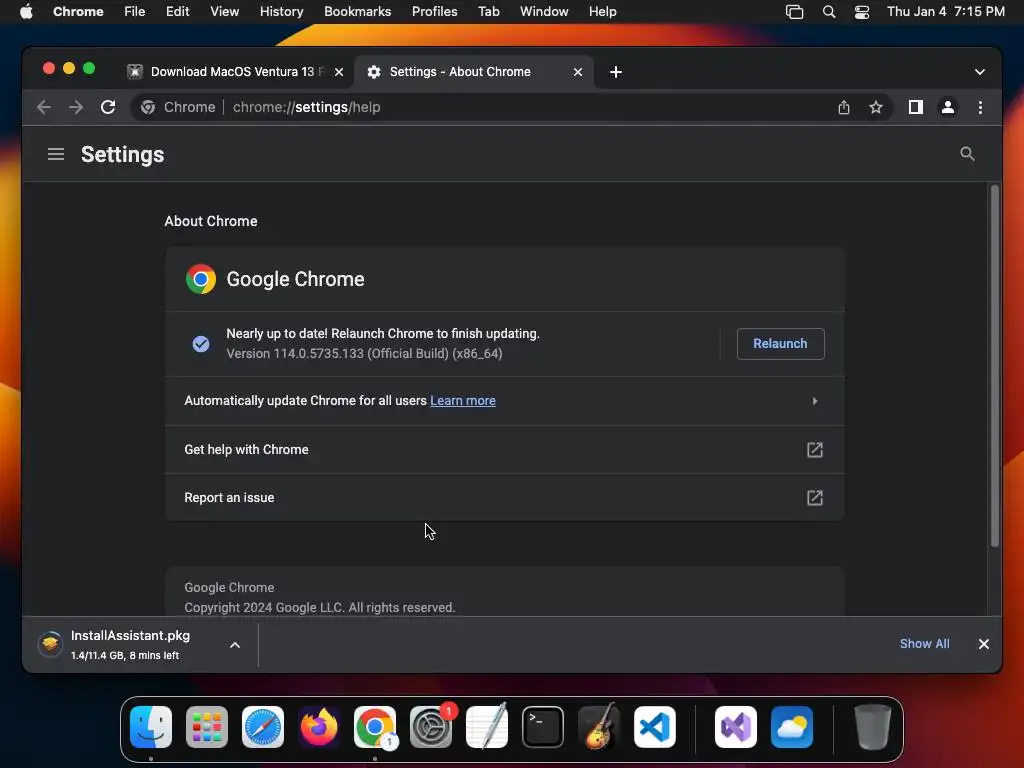Select the Settings - About Chrome tab
The height and width of the screenshot is (768, 1024).
(x=473, y=72)
